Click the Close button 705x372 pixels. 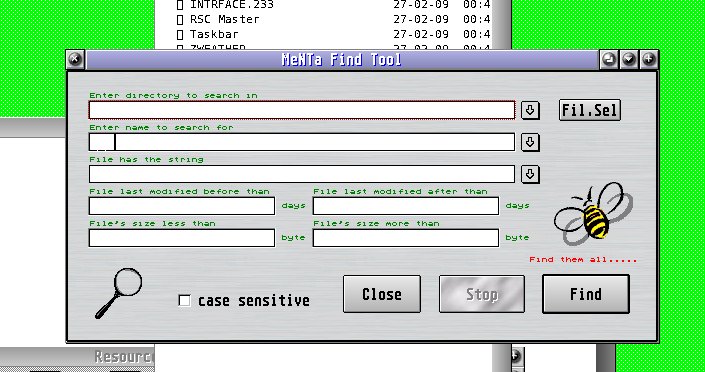click(382, 294)
